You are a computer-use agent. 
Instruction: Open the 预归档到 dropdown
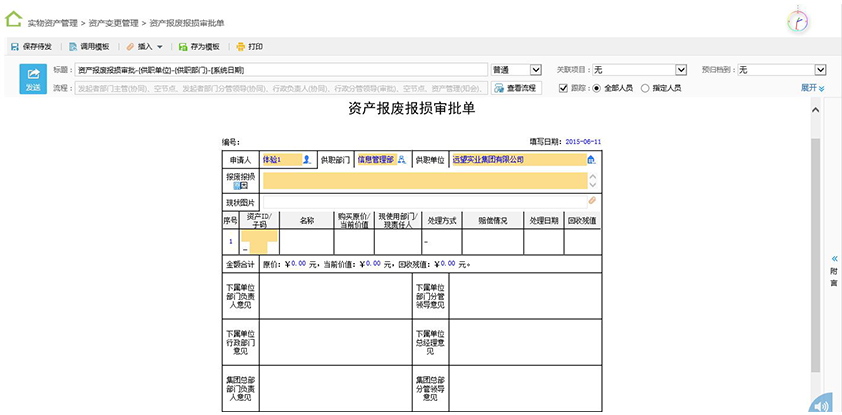(781, 70)
